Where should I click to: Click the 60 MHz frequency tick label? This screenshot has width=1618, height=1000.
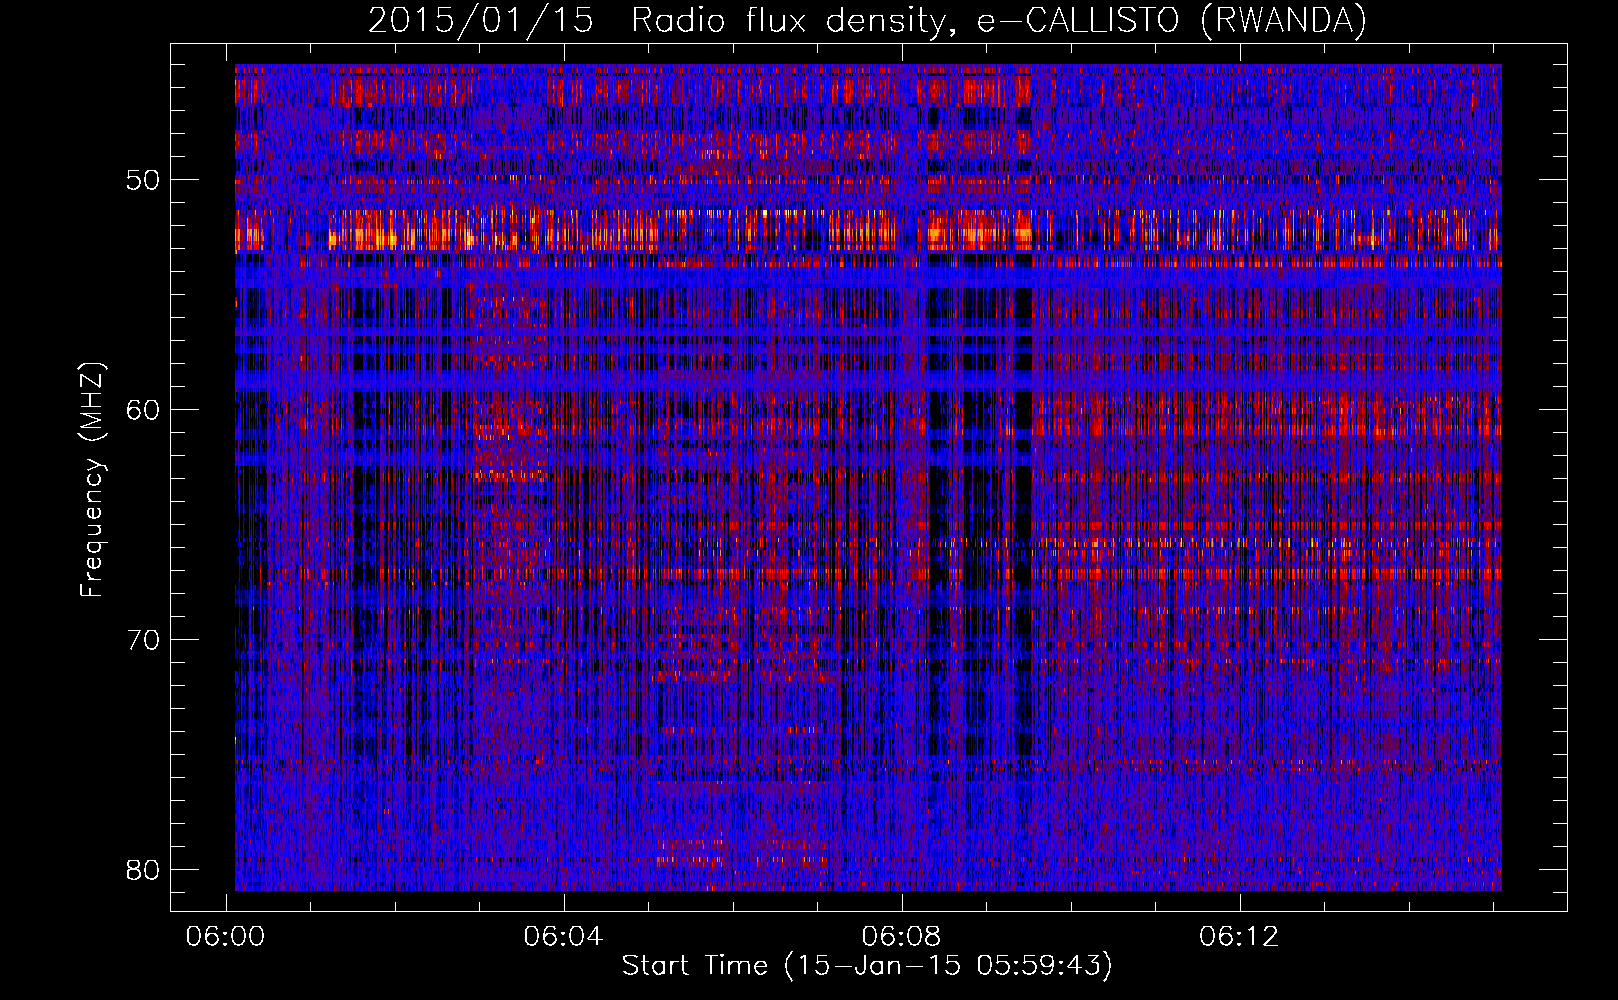(x=144, y=410)
